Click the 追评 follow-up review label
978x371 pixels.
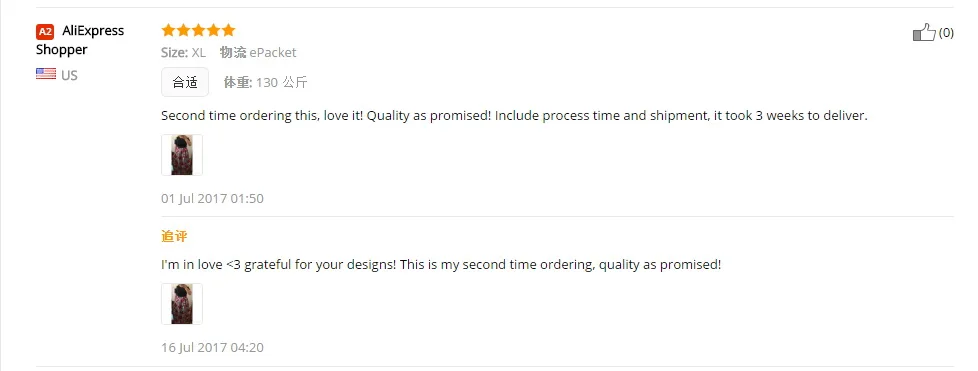coord(174,236)
